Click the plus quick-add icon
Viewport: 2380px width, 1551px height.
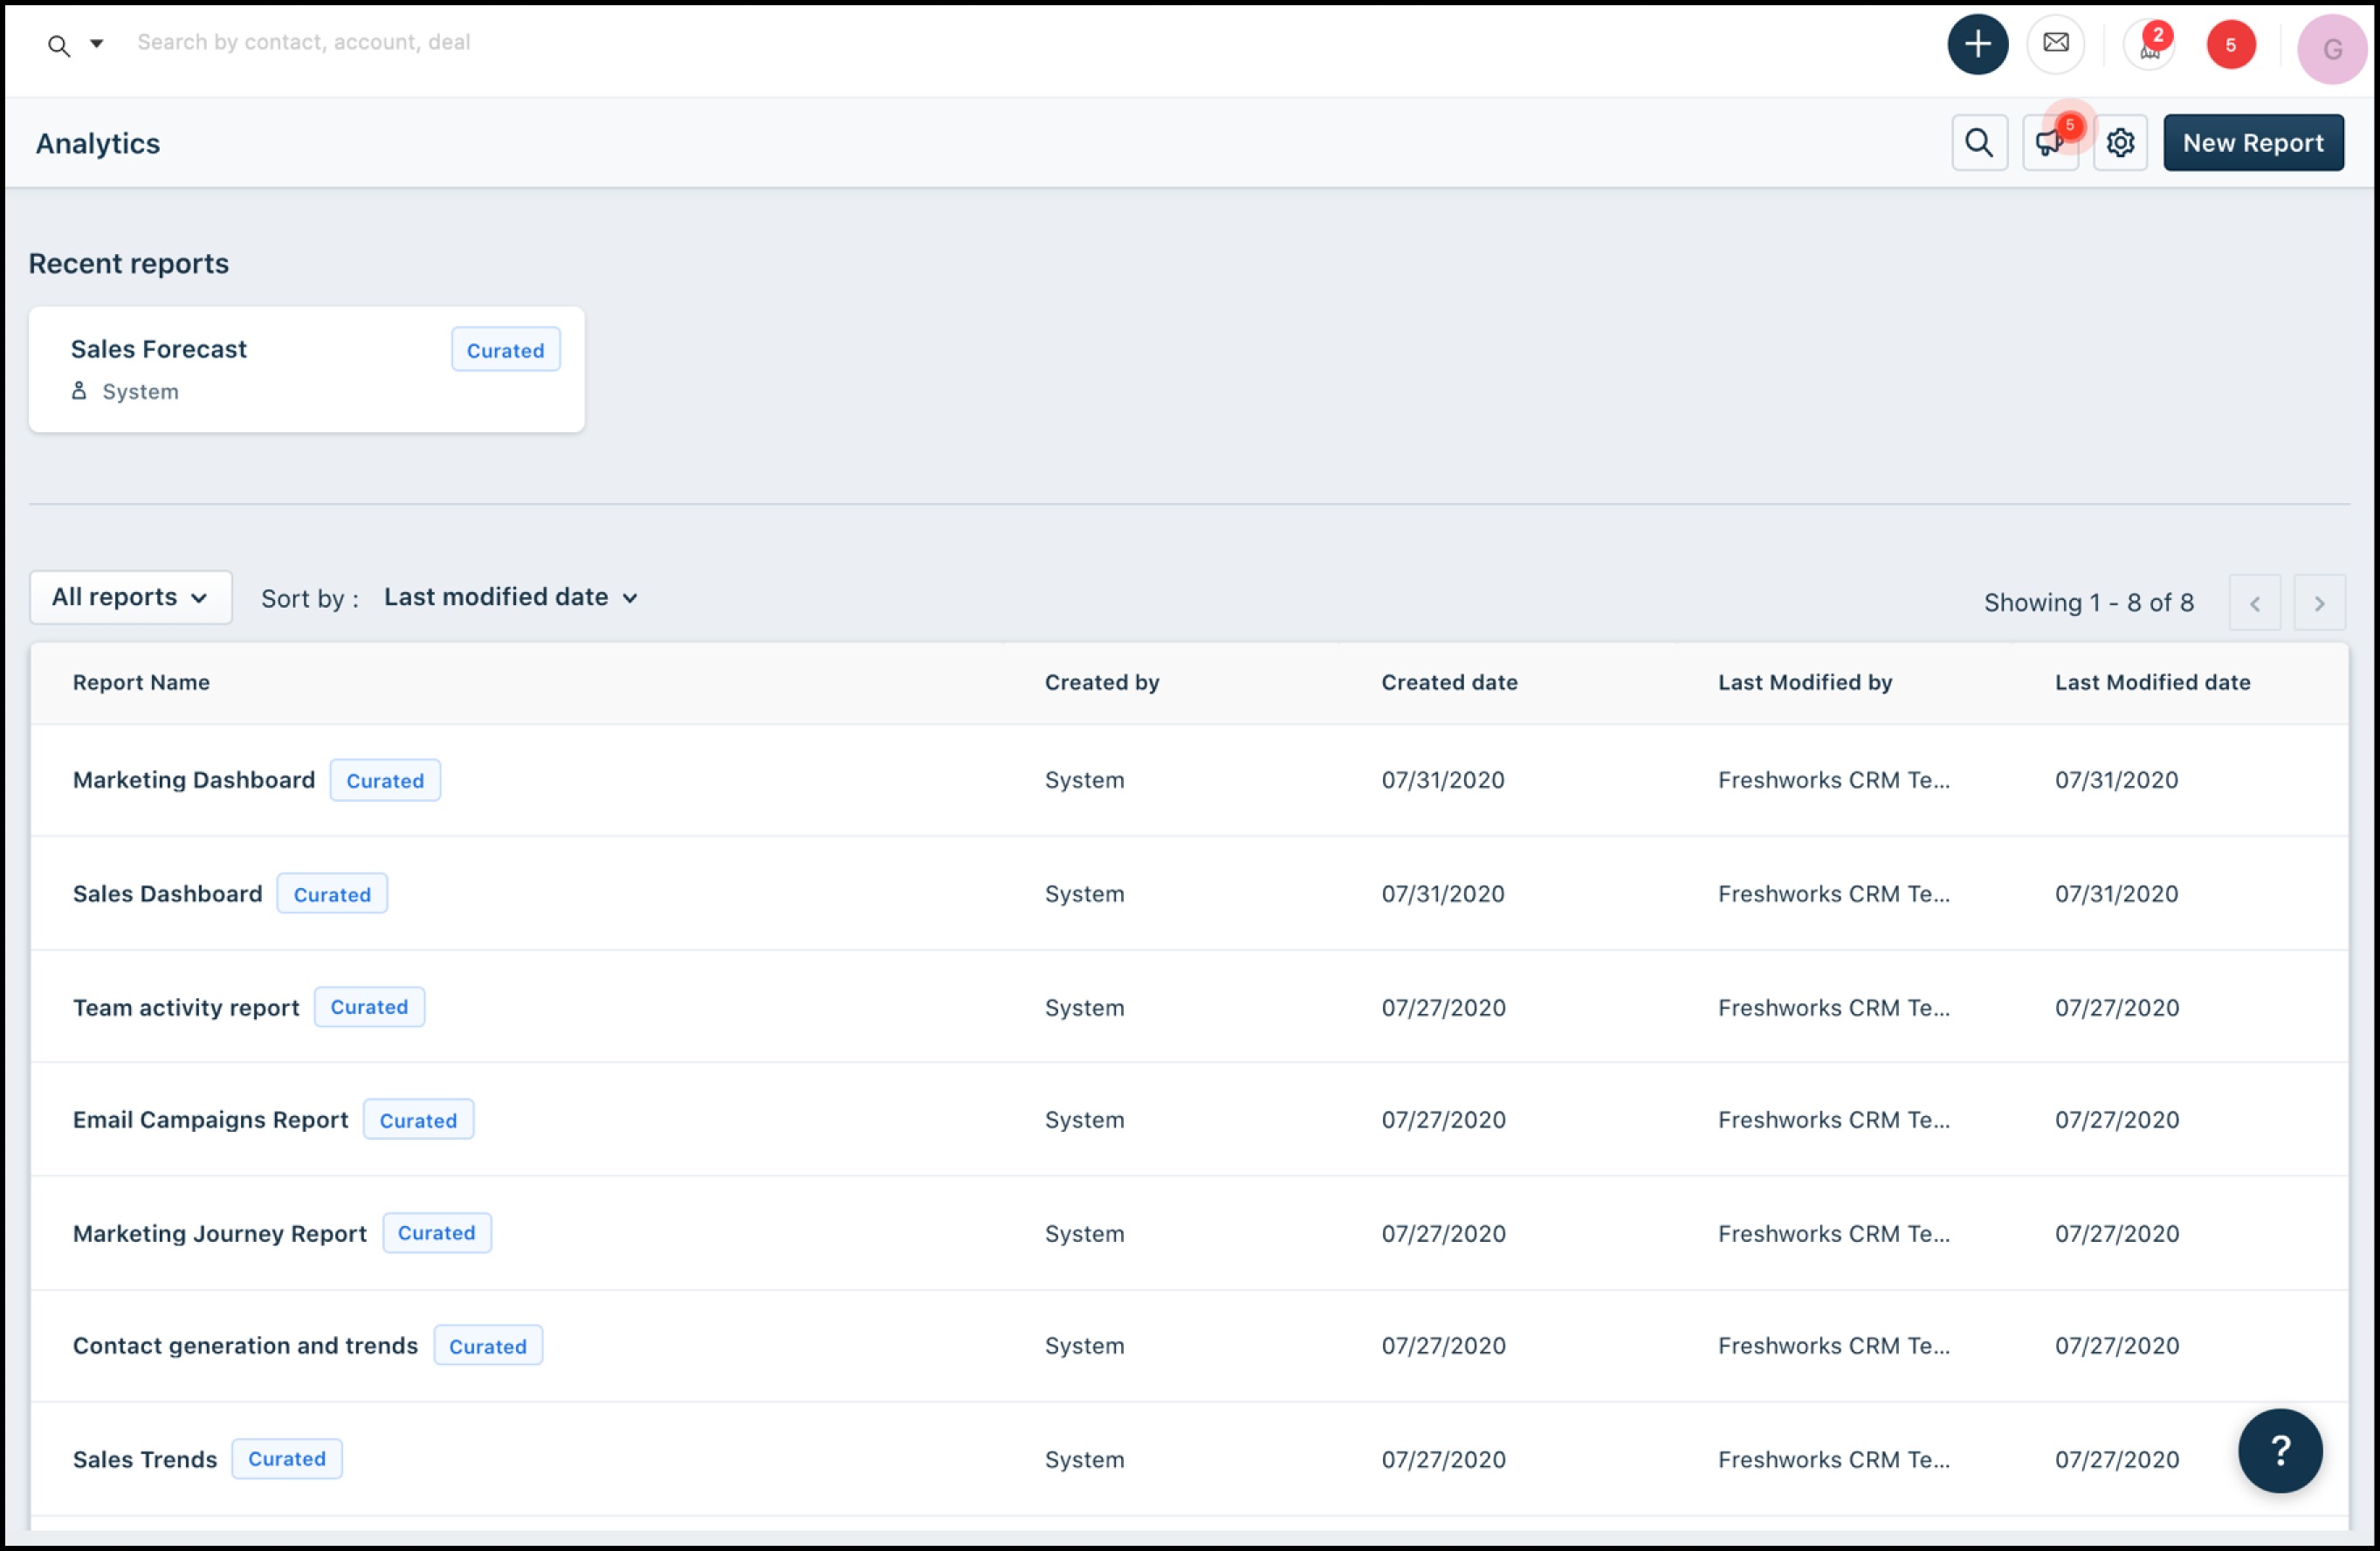point(1977,45)
